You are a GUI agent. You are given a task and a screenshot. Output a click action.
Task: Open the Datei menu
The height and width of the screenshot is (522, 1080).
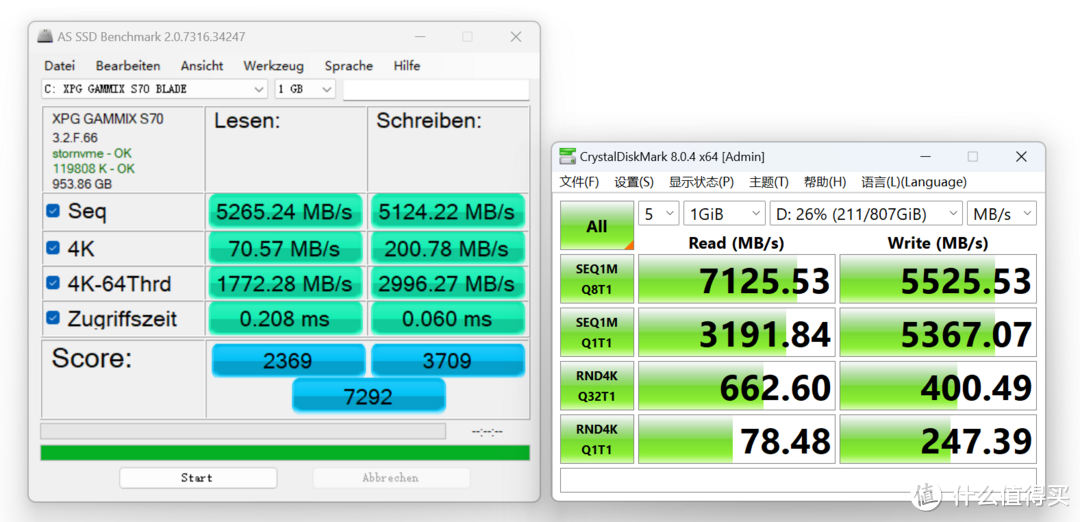click(x=59, y=66)
